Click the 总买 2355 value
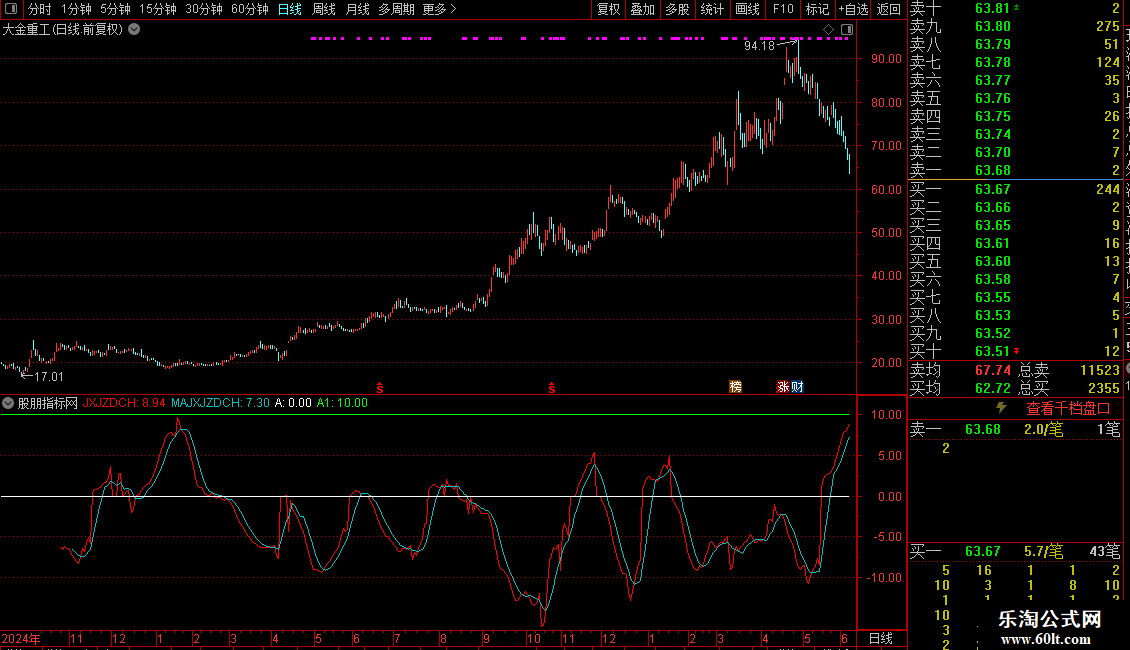This screenshot has height=650, width=1130. (1104, 388)
